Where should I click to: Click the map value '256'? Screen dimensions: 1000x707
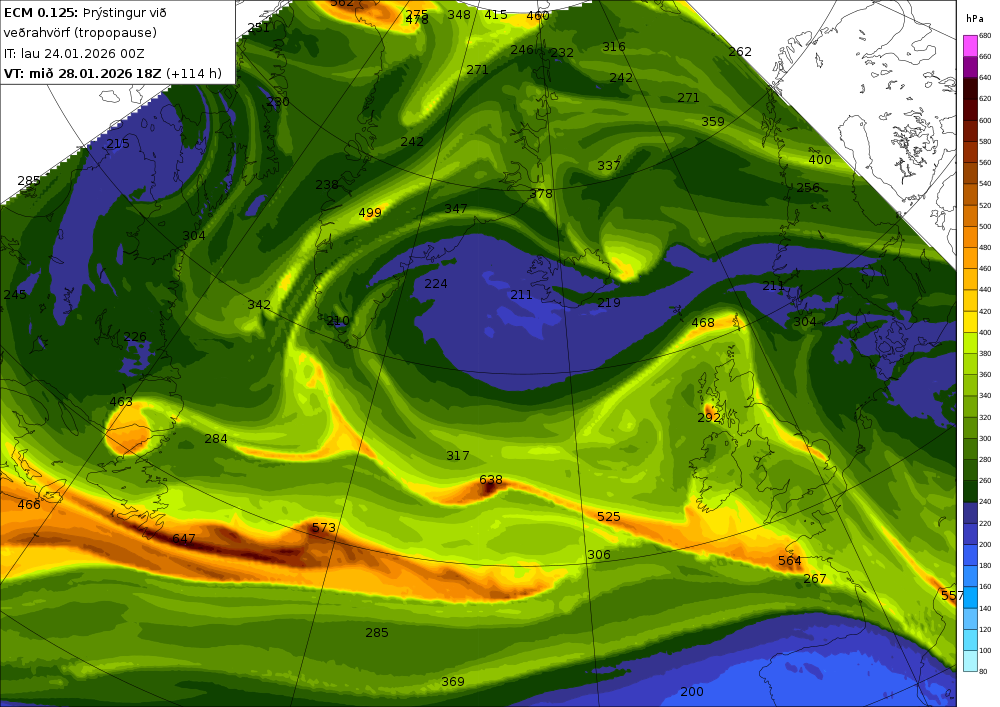(808, 187)
